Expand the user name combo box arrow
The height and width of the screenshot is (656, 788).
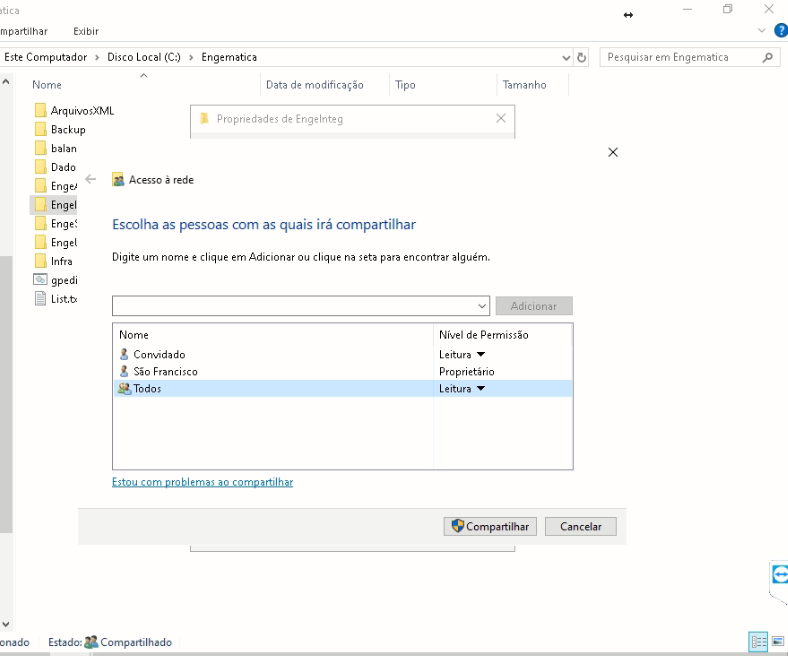pyautogui.click(x=482, y=306)
